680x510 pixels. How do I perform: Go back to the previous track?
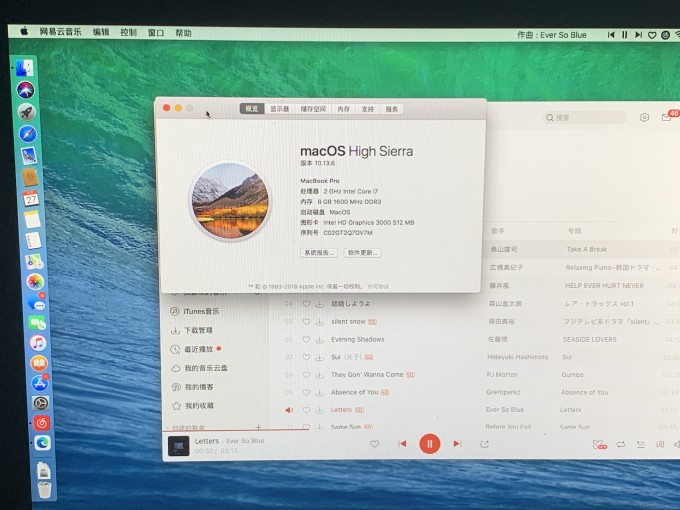click(x=402, y=443)
